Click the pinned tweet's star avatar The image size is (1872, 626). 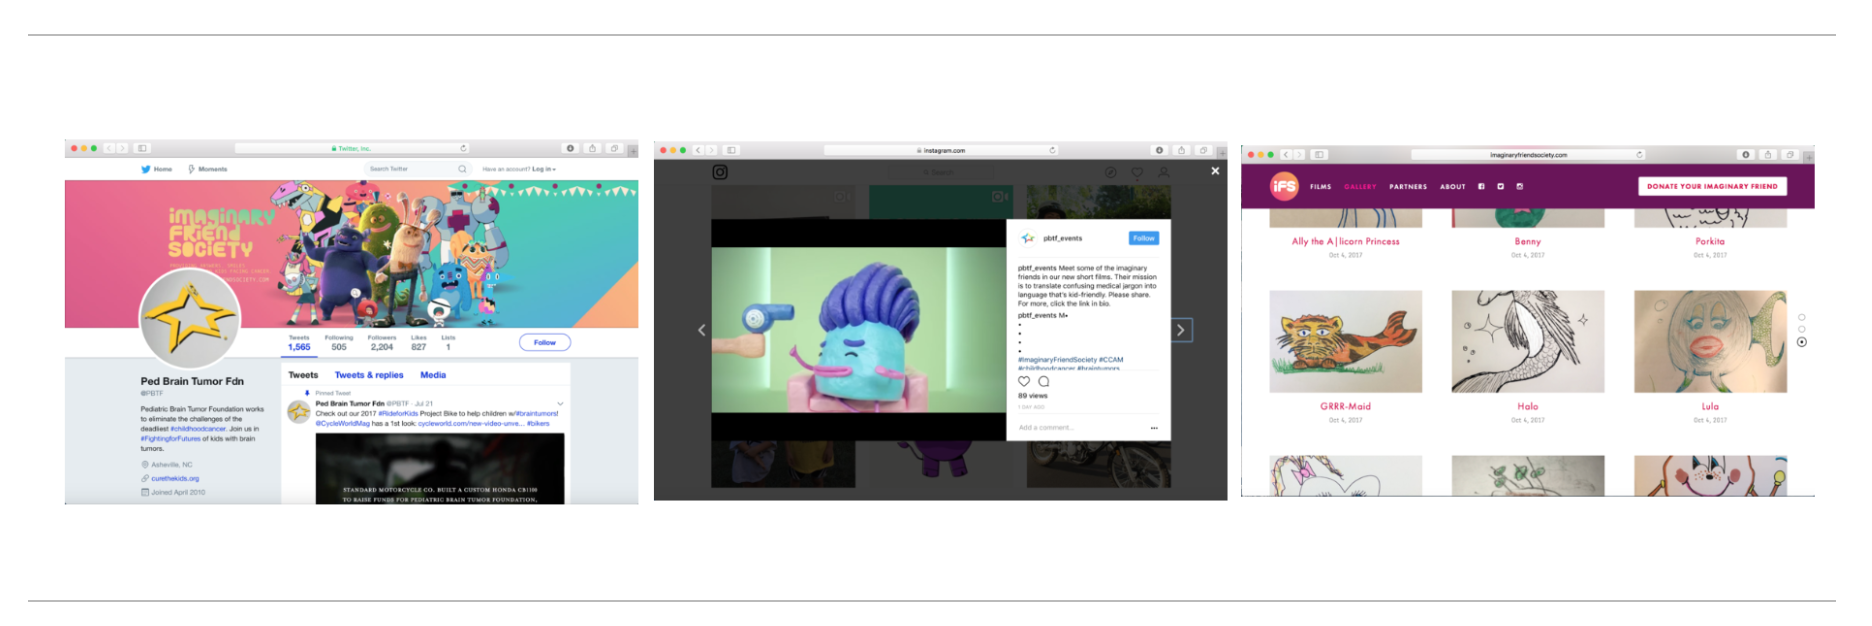point(298,411)
